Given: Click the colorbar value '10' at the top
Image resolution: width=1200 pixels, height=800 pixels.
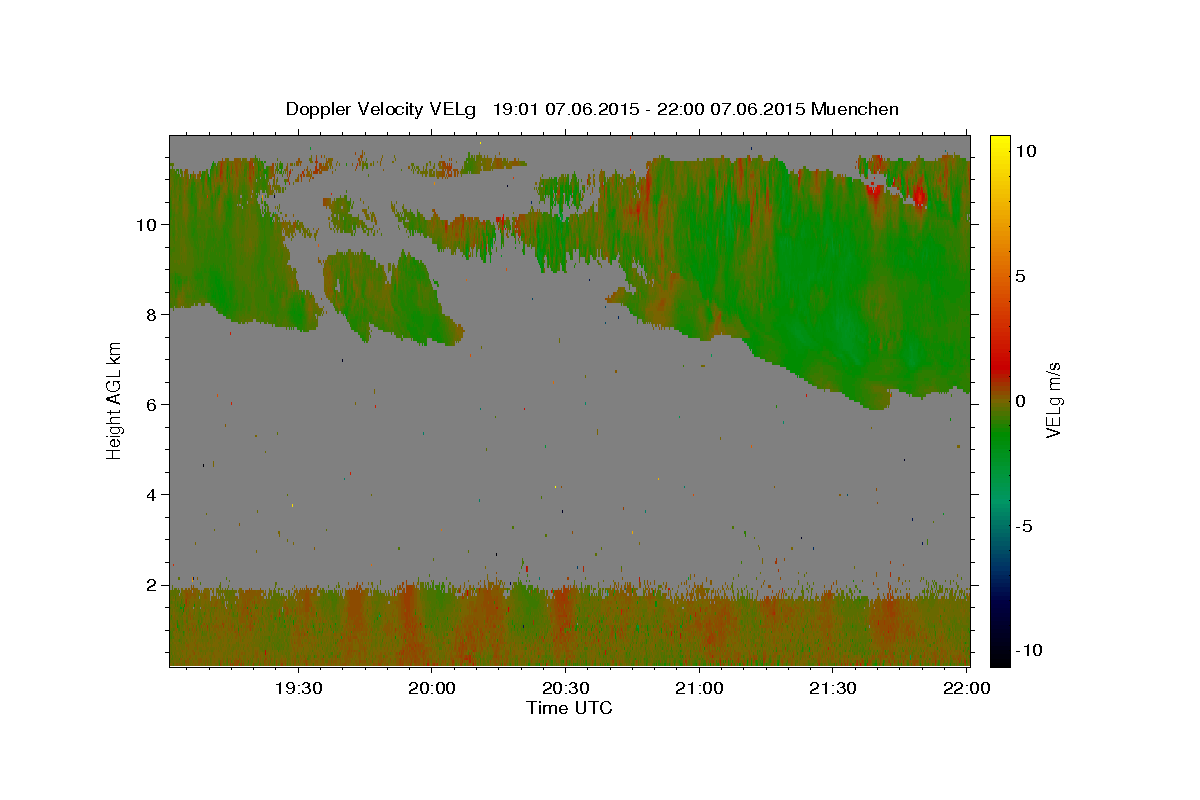Looking at the screenshot, I should (1026, 150).
